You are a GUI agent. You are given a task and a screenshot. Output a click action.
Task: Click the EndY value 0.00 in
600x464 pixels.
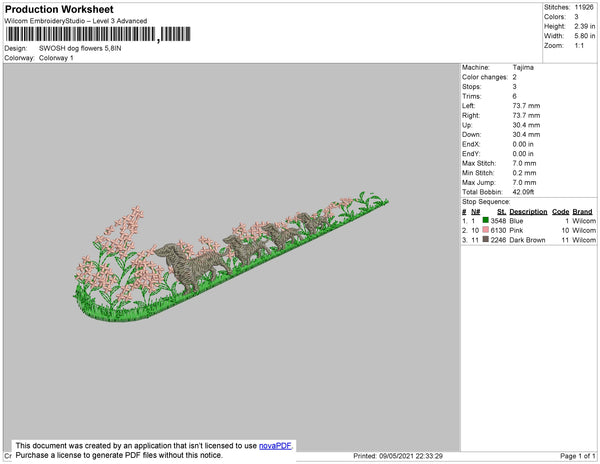(523, 153)
